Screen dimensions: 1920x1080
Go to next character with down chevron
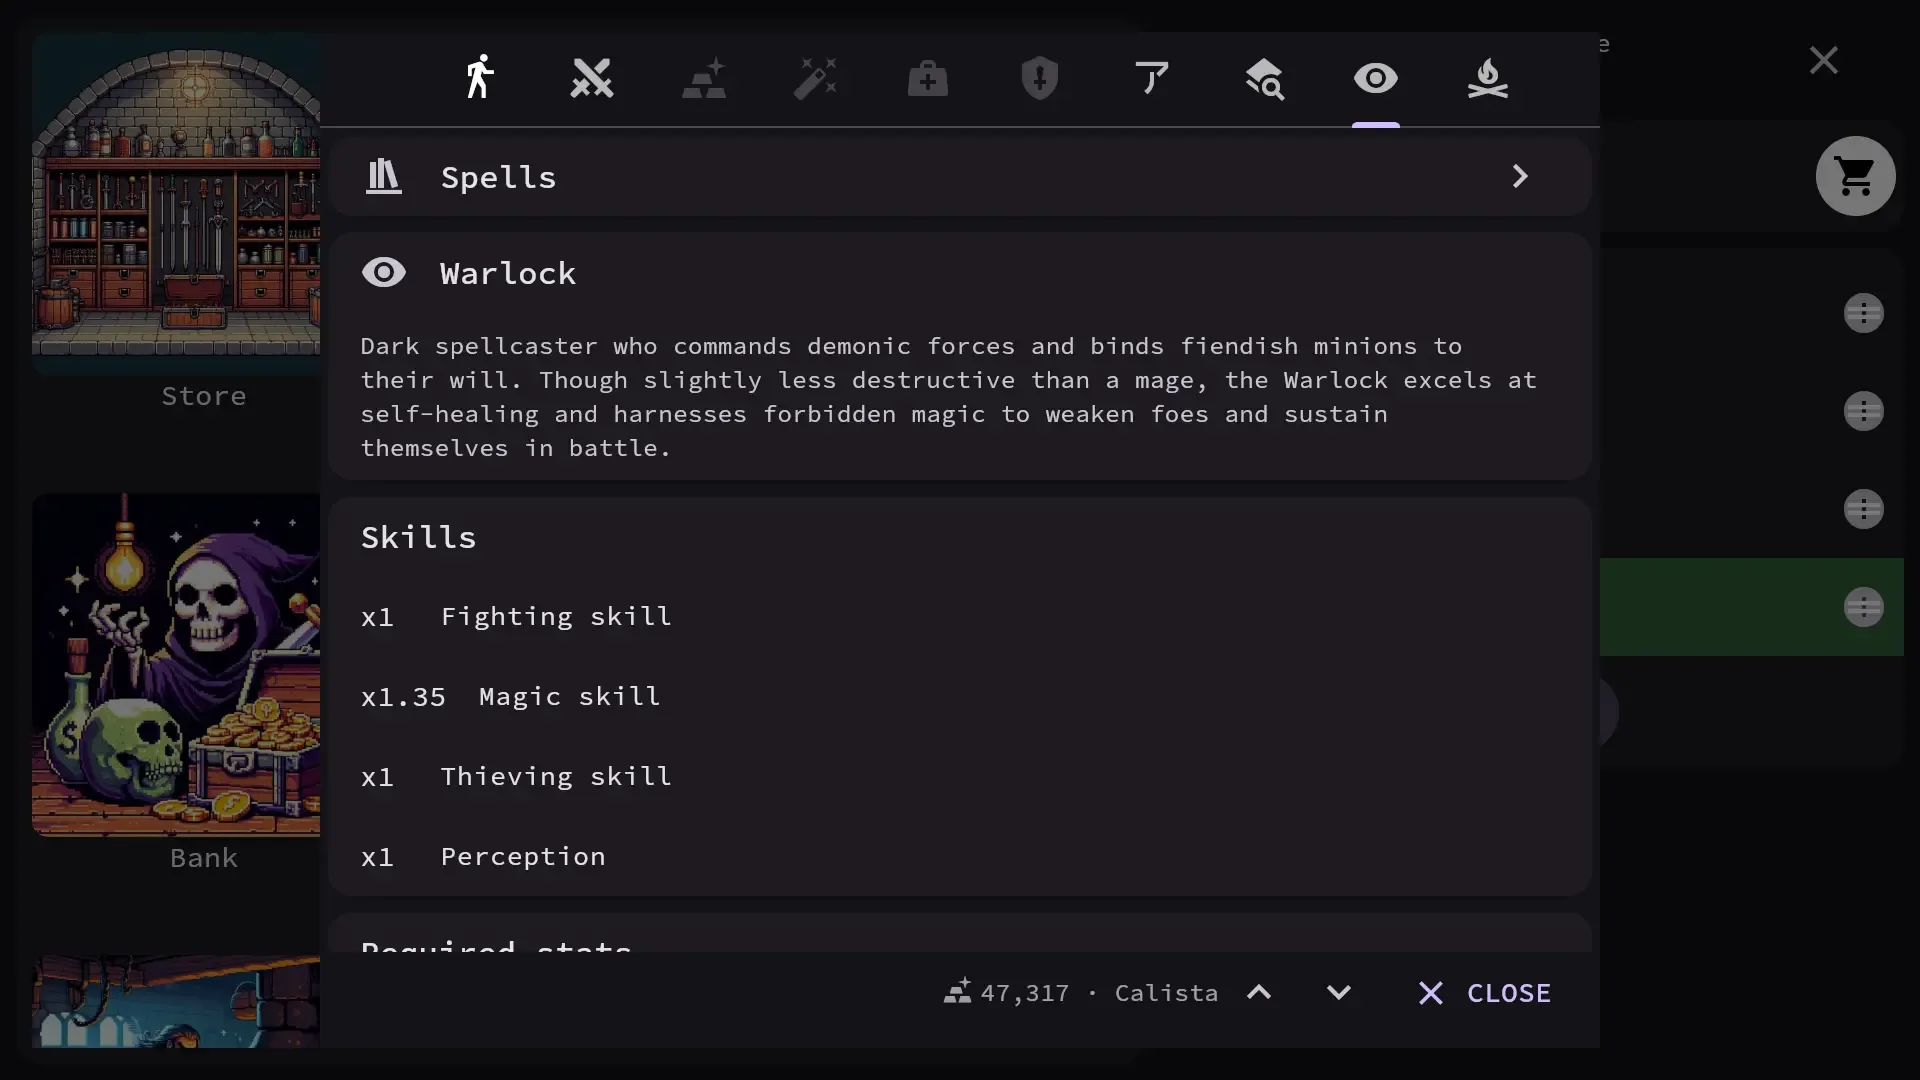(x=1339, y=993)
